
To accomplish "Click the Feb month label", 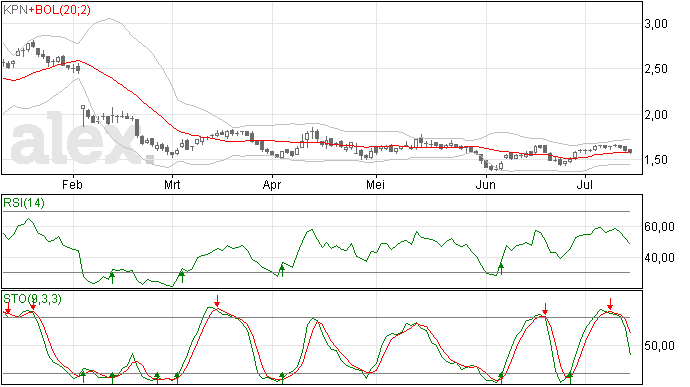I will pyautogui.click(x=72, y=184).
